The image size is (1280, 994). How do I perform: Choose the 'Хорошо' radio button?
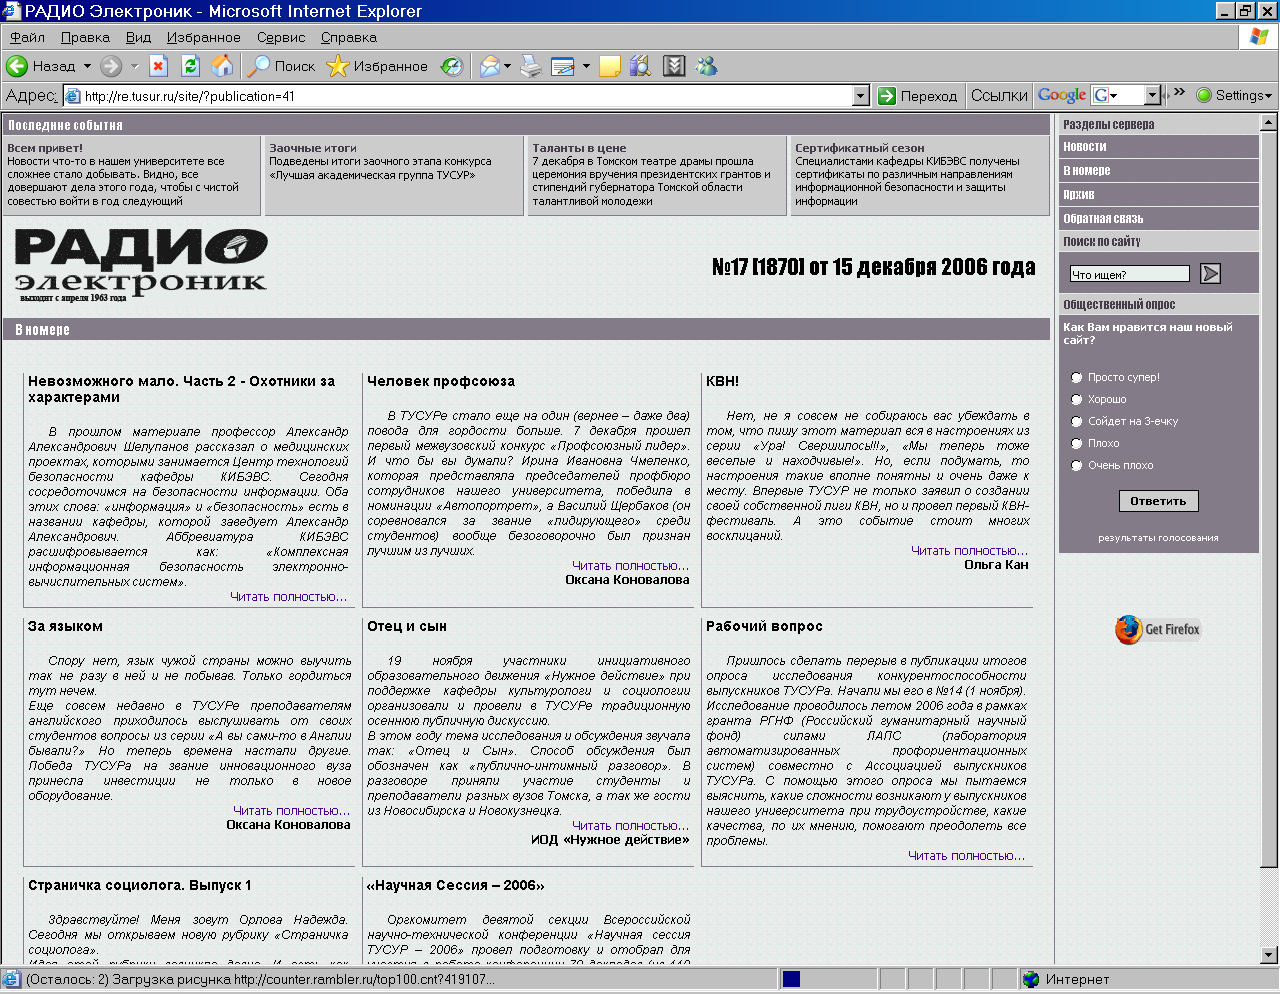point(1077,399)
